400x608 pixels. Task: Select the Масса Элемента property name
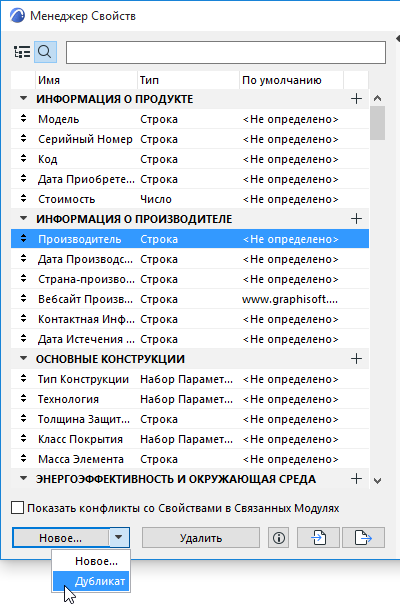(x=81, y=459)
